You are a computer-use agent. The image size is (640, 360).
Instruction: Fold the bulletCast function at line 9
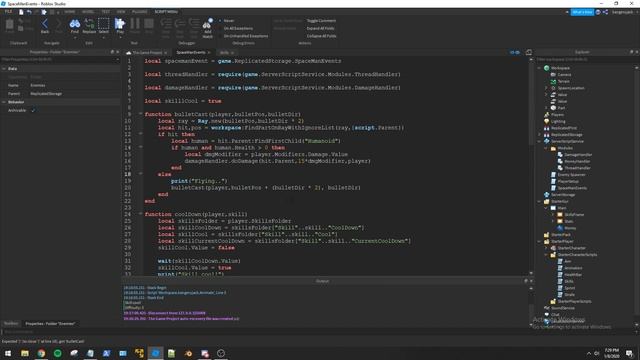coord(140,114)
